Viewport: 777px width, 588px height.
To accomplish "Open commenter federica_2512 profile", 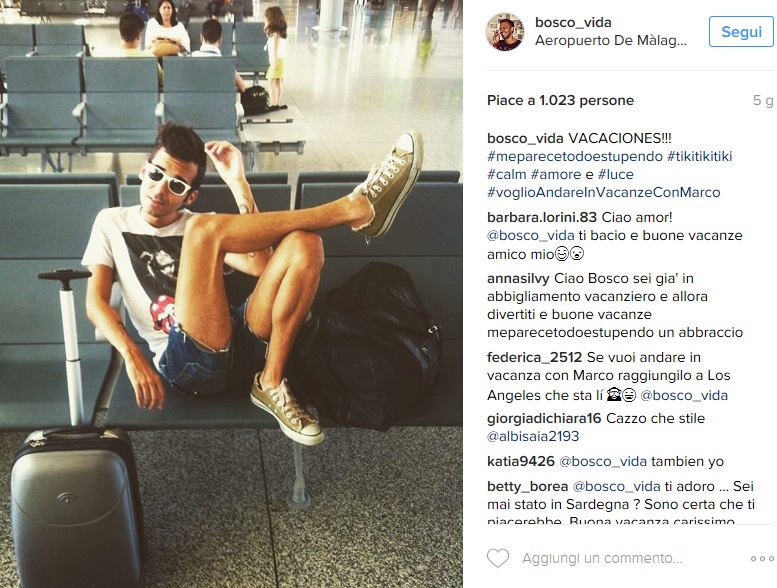I will 535,358.
